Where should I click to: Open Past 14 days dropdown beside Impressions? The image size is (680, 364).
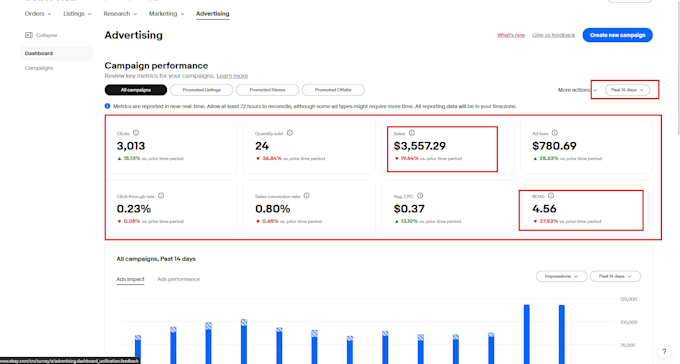[x=615, y=276]
